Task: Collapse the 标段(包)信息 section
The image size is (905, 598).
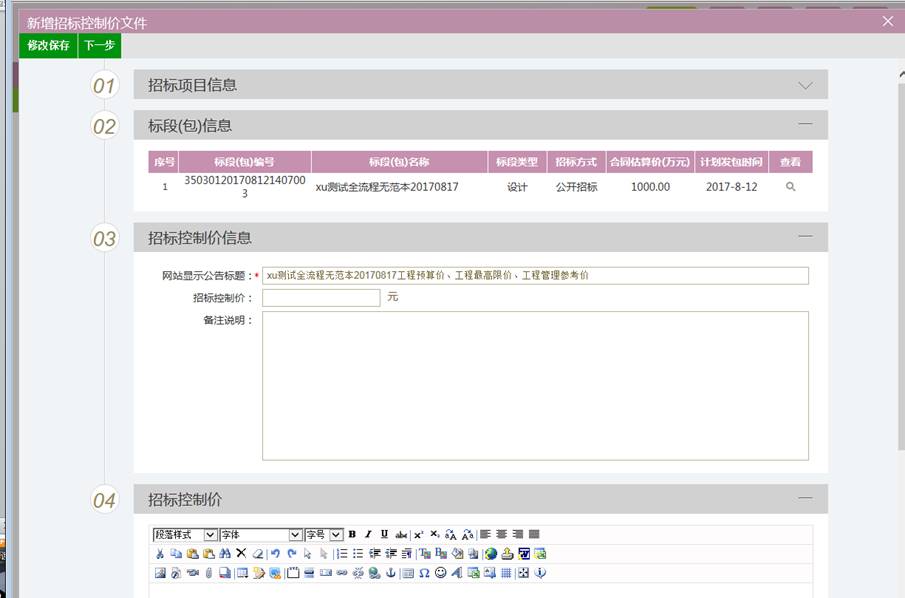Action: pos(805,125)
